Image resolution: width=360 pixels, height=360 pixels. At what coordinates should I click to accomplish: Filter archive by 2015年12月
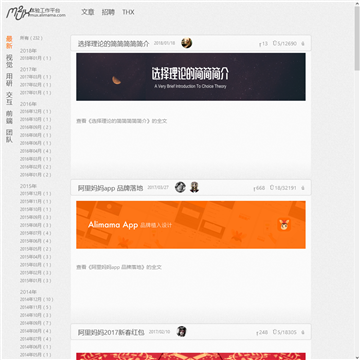35,193
